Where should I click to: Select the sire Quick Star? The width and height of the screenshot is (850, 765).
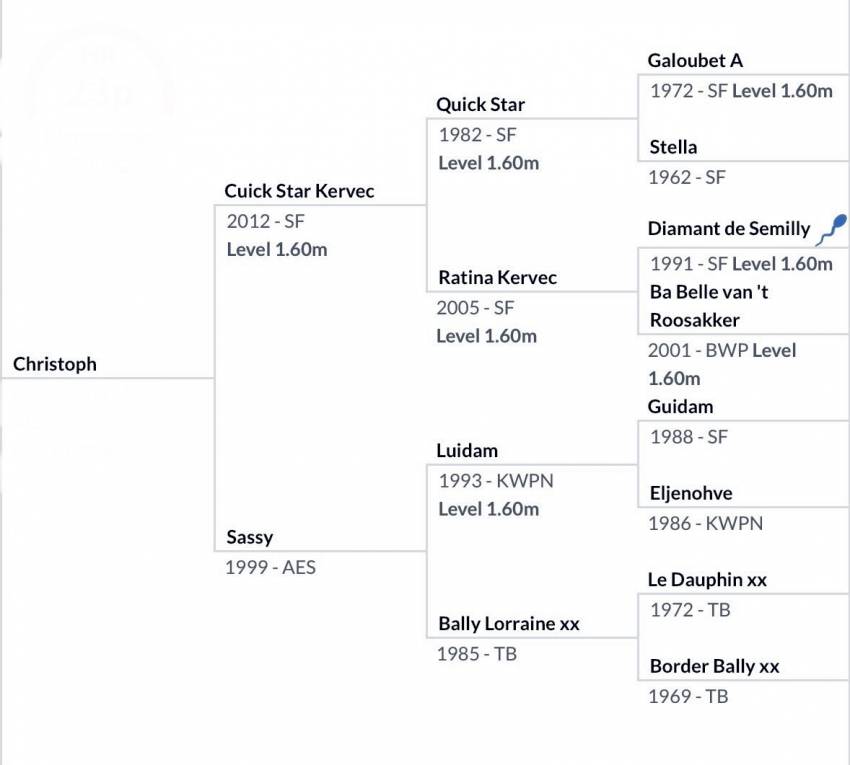480,104
